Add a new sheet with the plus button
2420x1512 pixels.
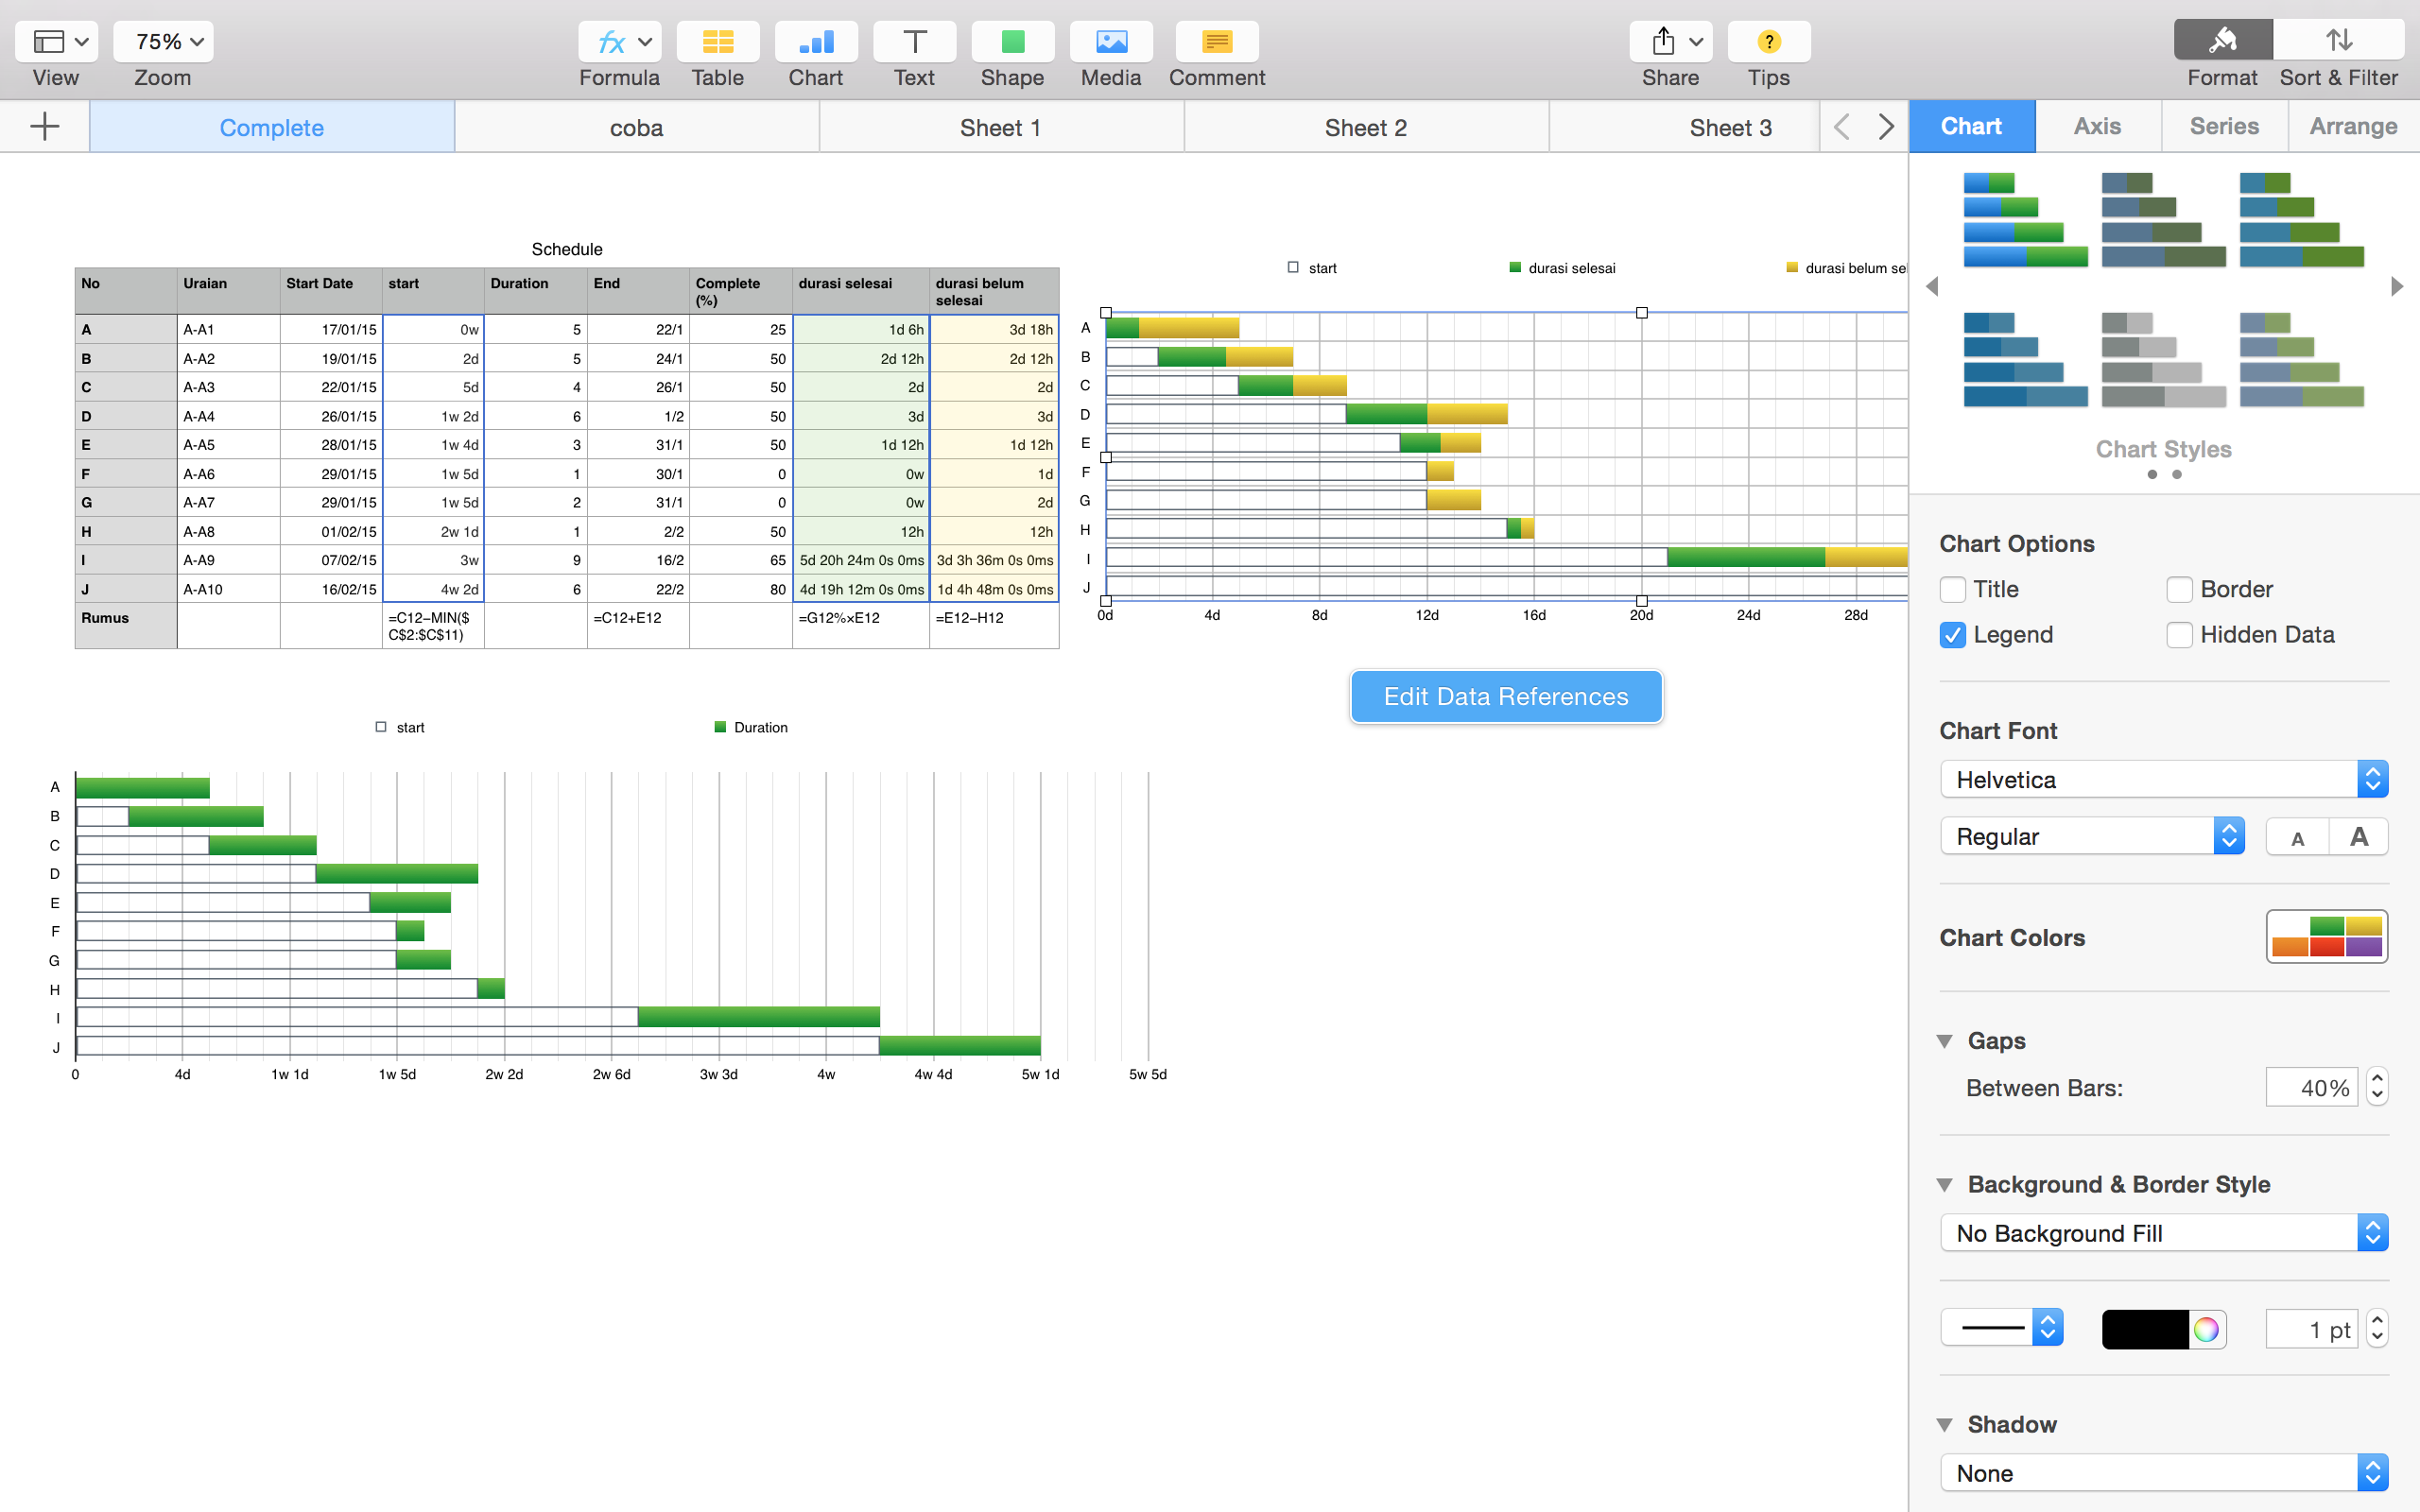click(44, 126)
